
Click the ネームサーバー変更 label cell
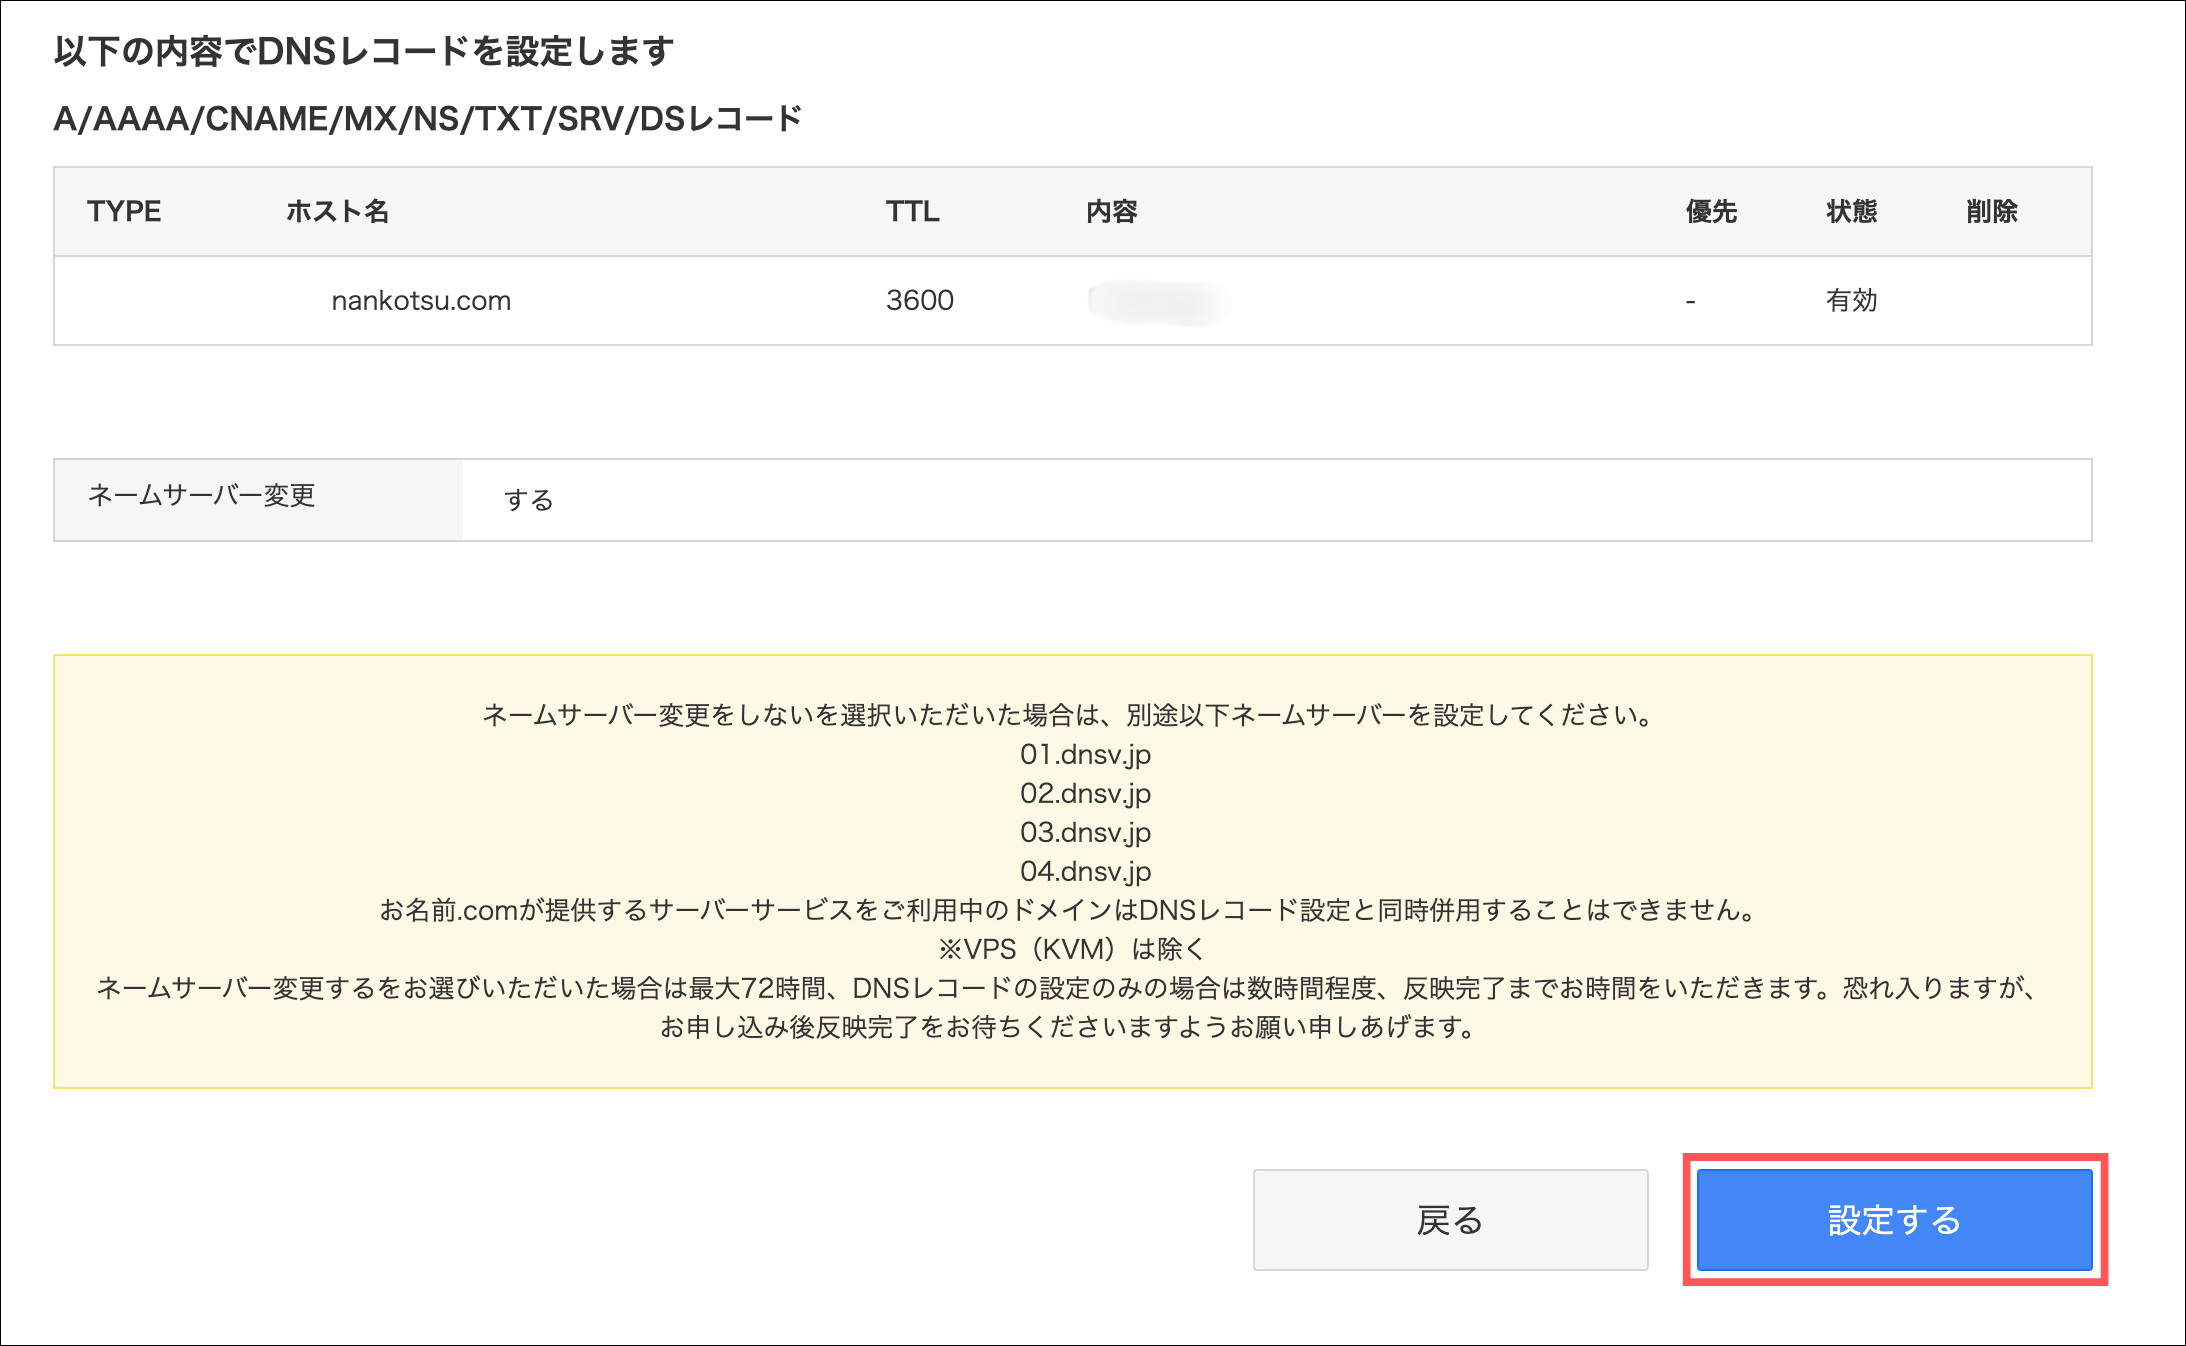click(202, 496)
